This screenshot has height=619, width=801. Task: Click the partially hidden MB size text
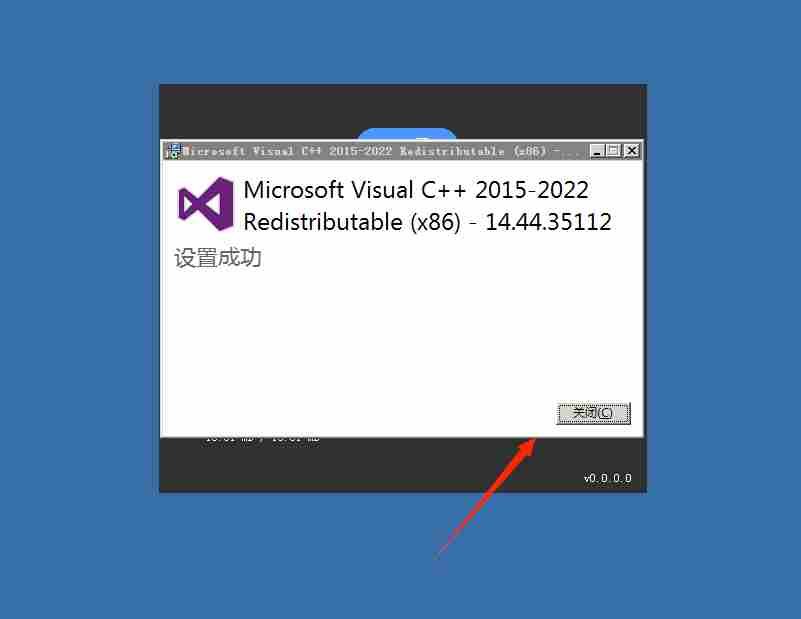coord(262,440)
